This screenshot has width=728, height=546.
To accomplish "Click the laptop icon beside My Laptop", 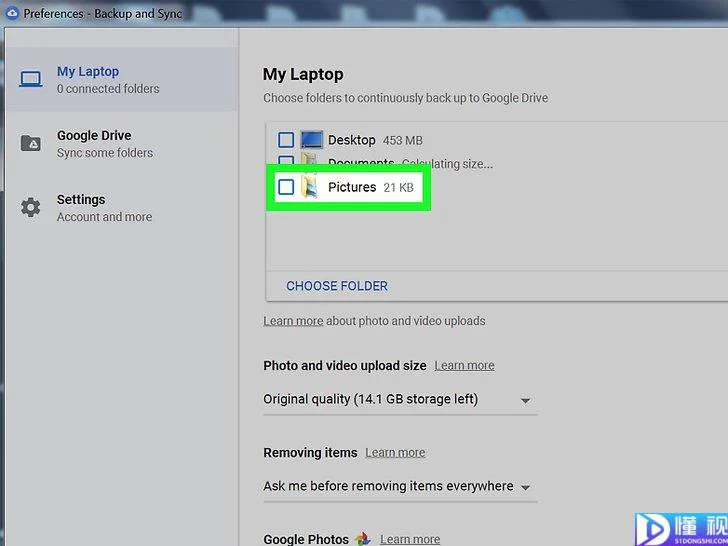I will tap(31, 79).
